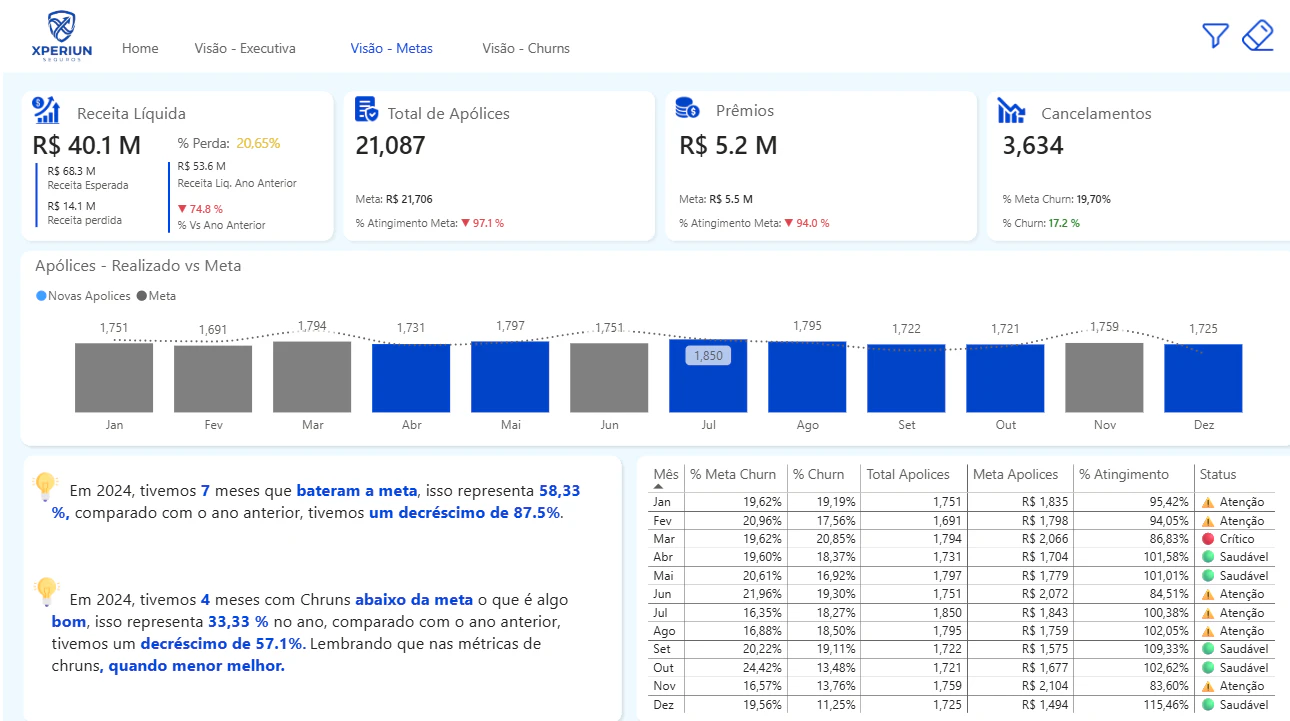The width and height of the screenshot is (1290, 721).
Task: Click the 20,85% cell in the Mar row
Action: pyautogui.click(x=834, y=539)
